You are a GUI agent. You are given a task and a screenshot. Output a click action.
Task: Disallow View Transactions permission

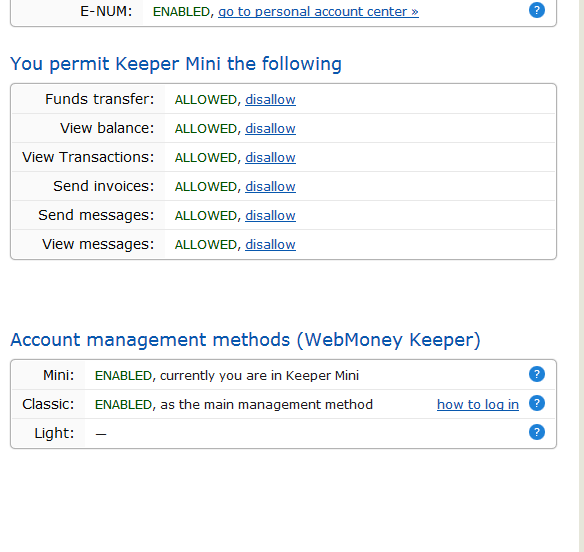click(270, 158)
